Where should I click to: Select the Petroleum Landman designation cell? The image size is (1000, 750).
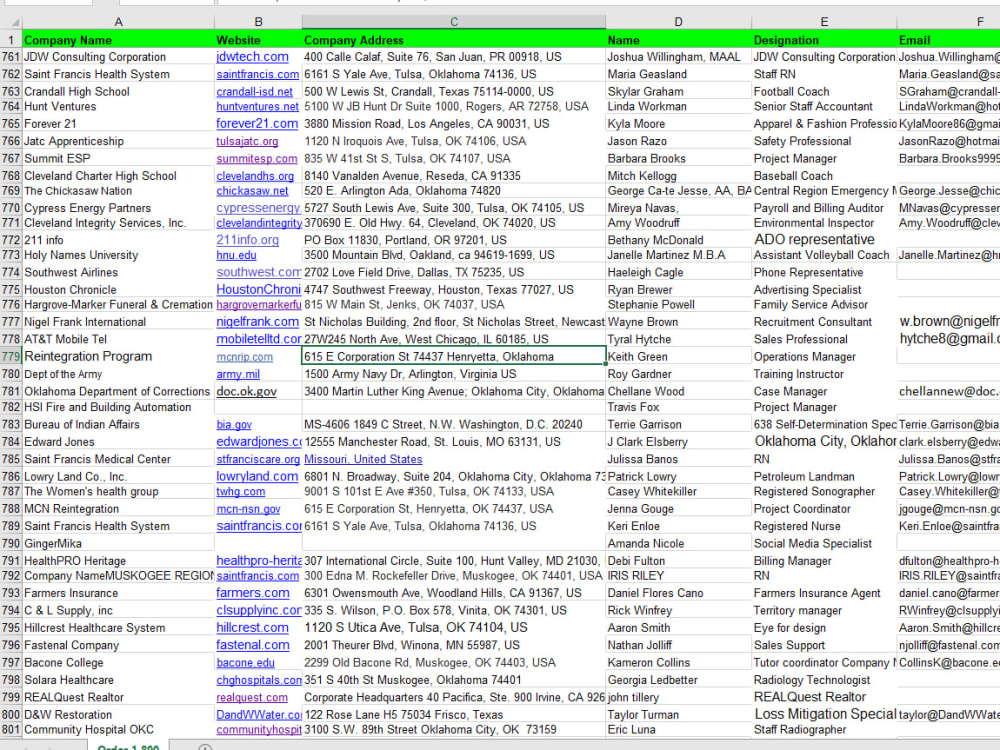824,476
